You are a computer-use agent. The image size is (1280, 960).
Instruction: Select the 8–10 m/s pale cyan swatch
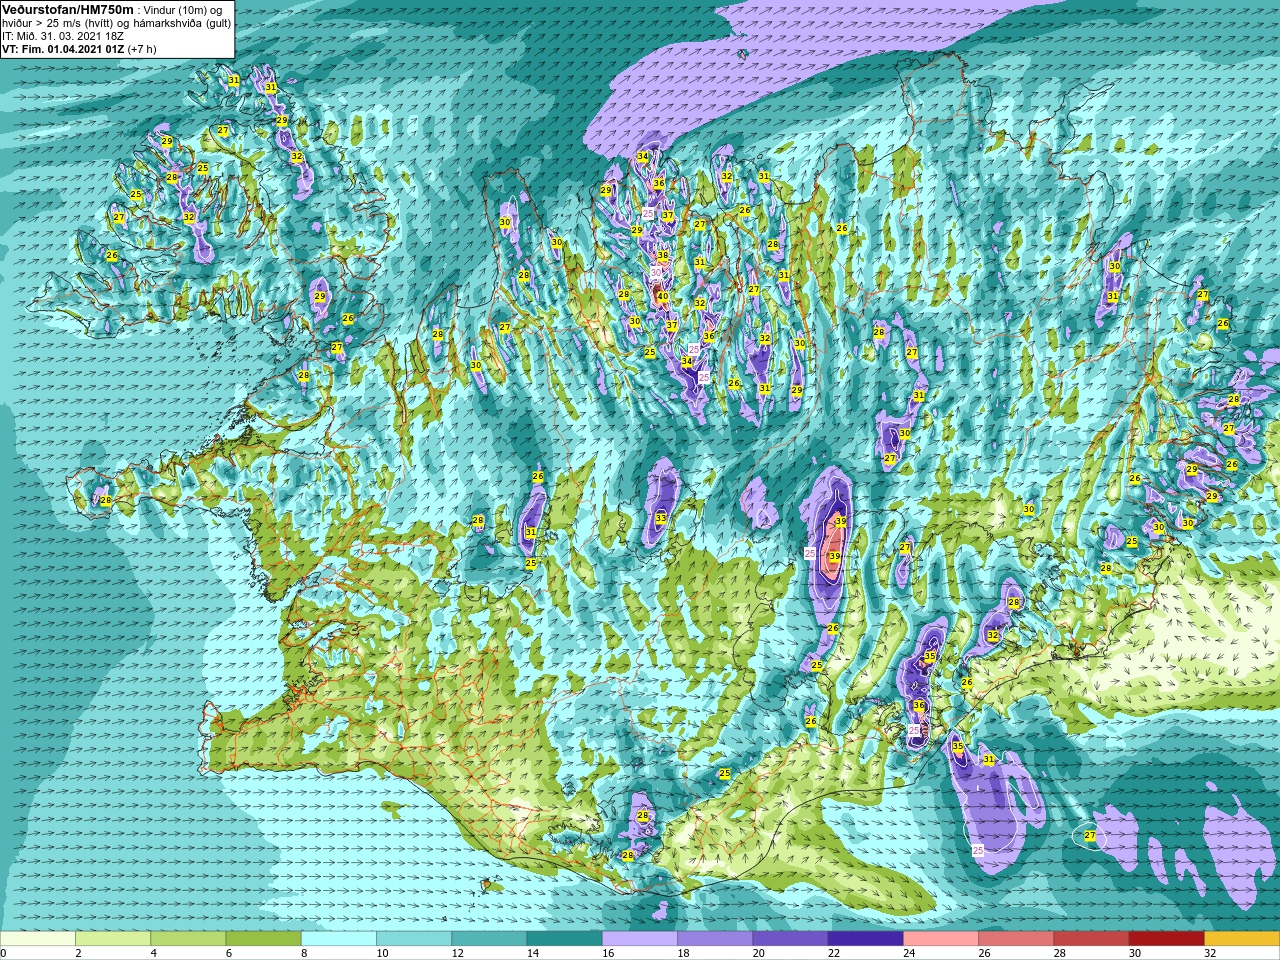click(x=339, y=939)
